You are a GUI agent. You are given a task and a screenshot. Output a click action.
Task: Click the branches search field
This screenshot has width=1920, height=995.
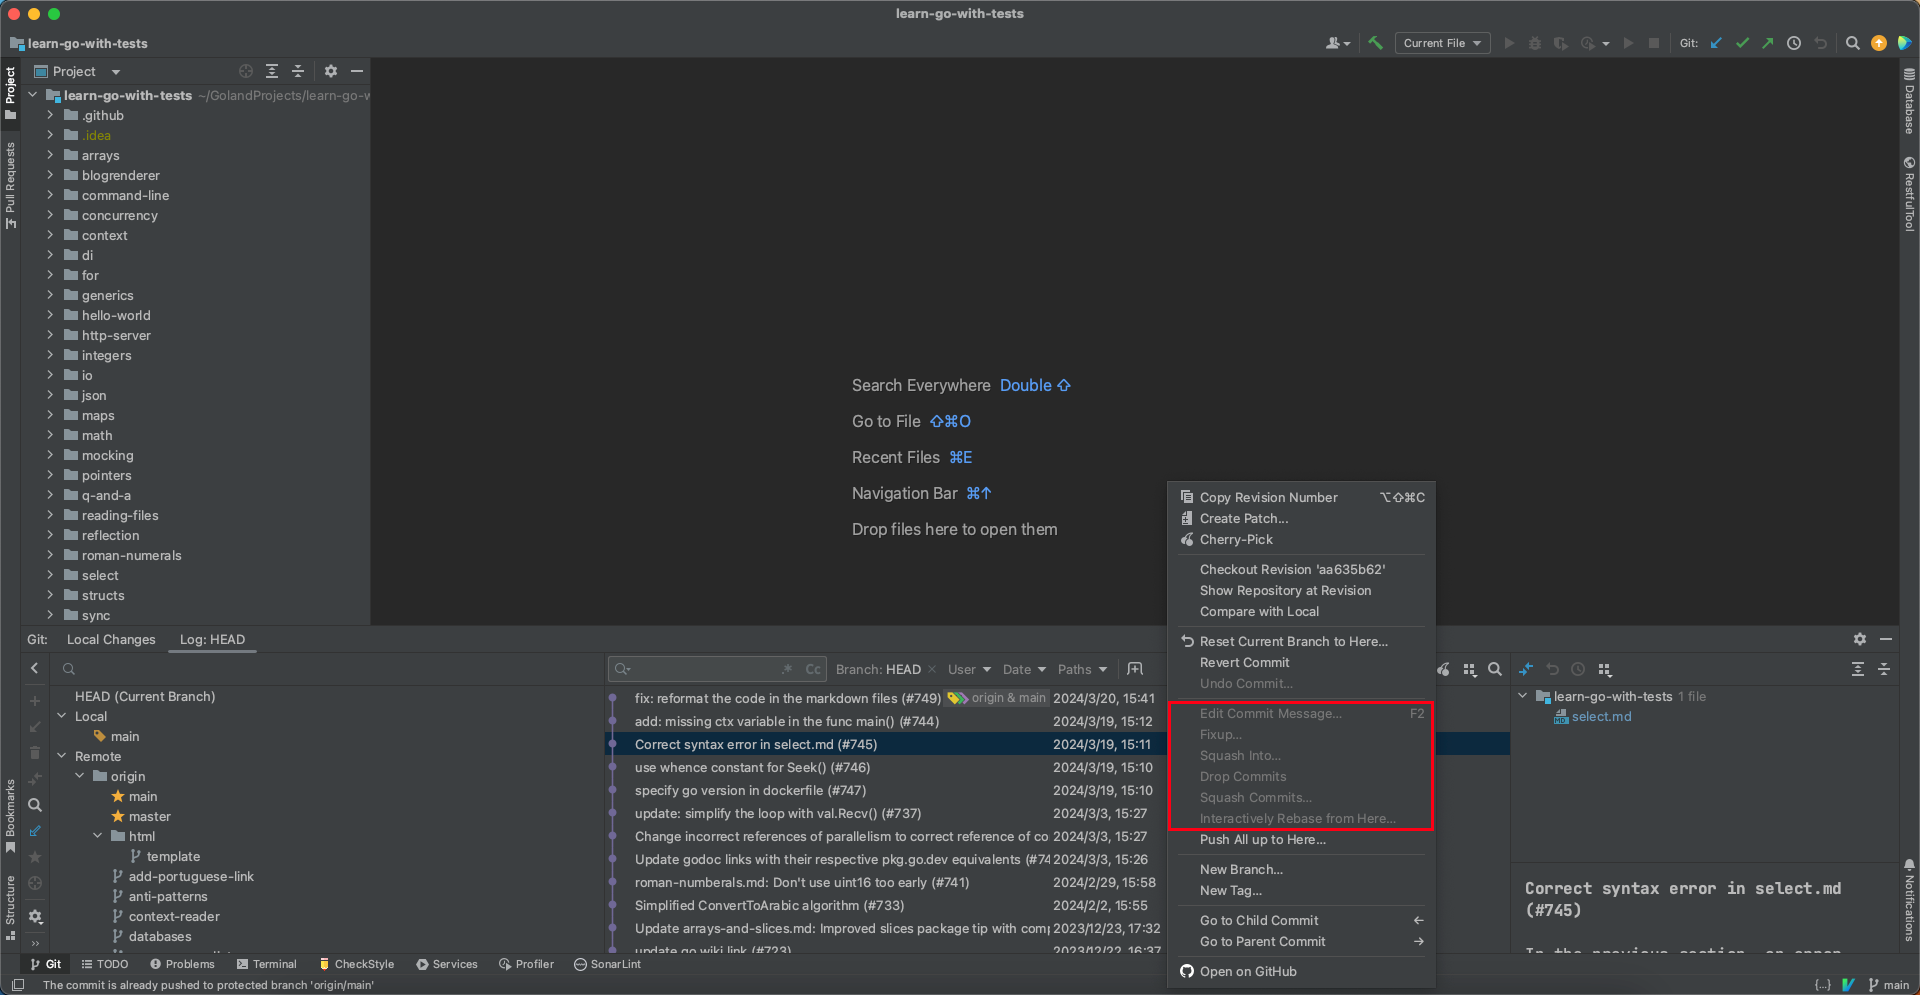coord(330,668)
